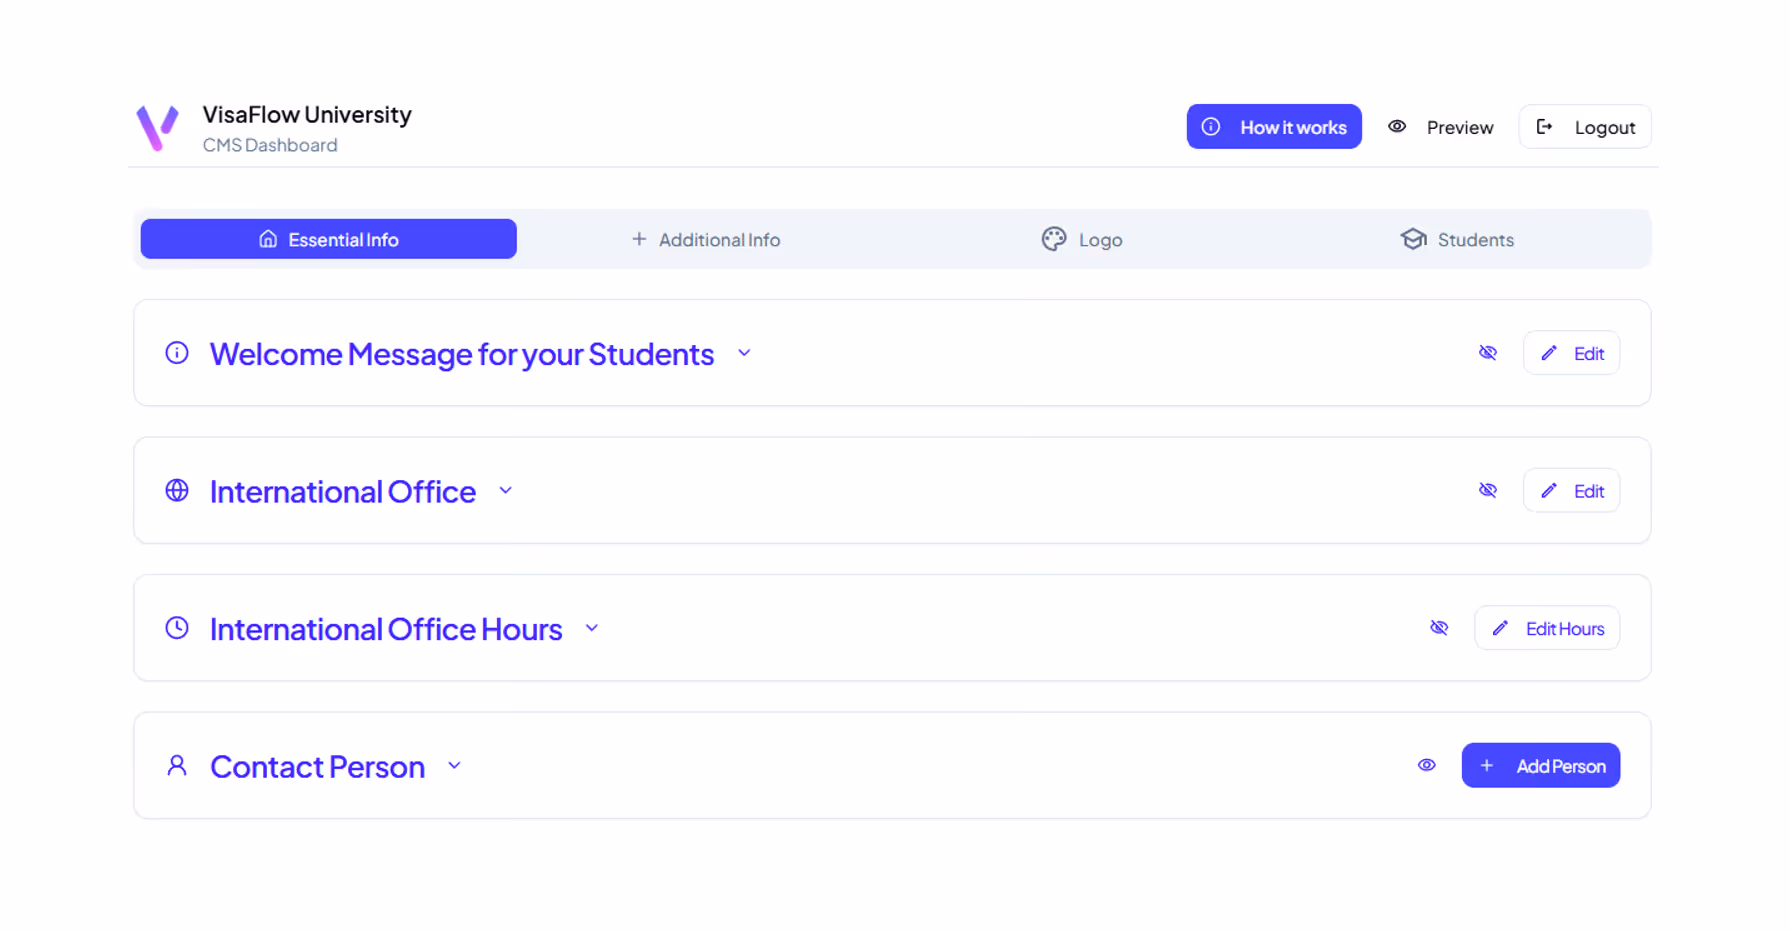Click the person icon beside Contact Person

(177, 765)
